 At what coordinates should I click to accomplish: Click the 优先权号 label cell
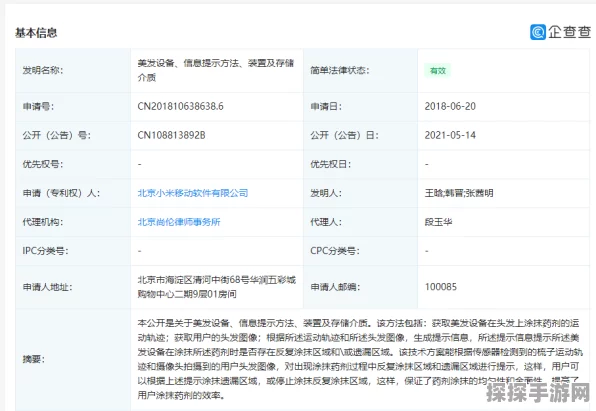click(73, 164)
